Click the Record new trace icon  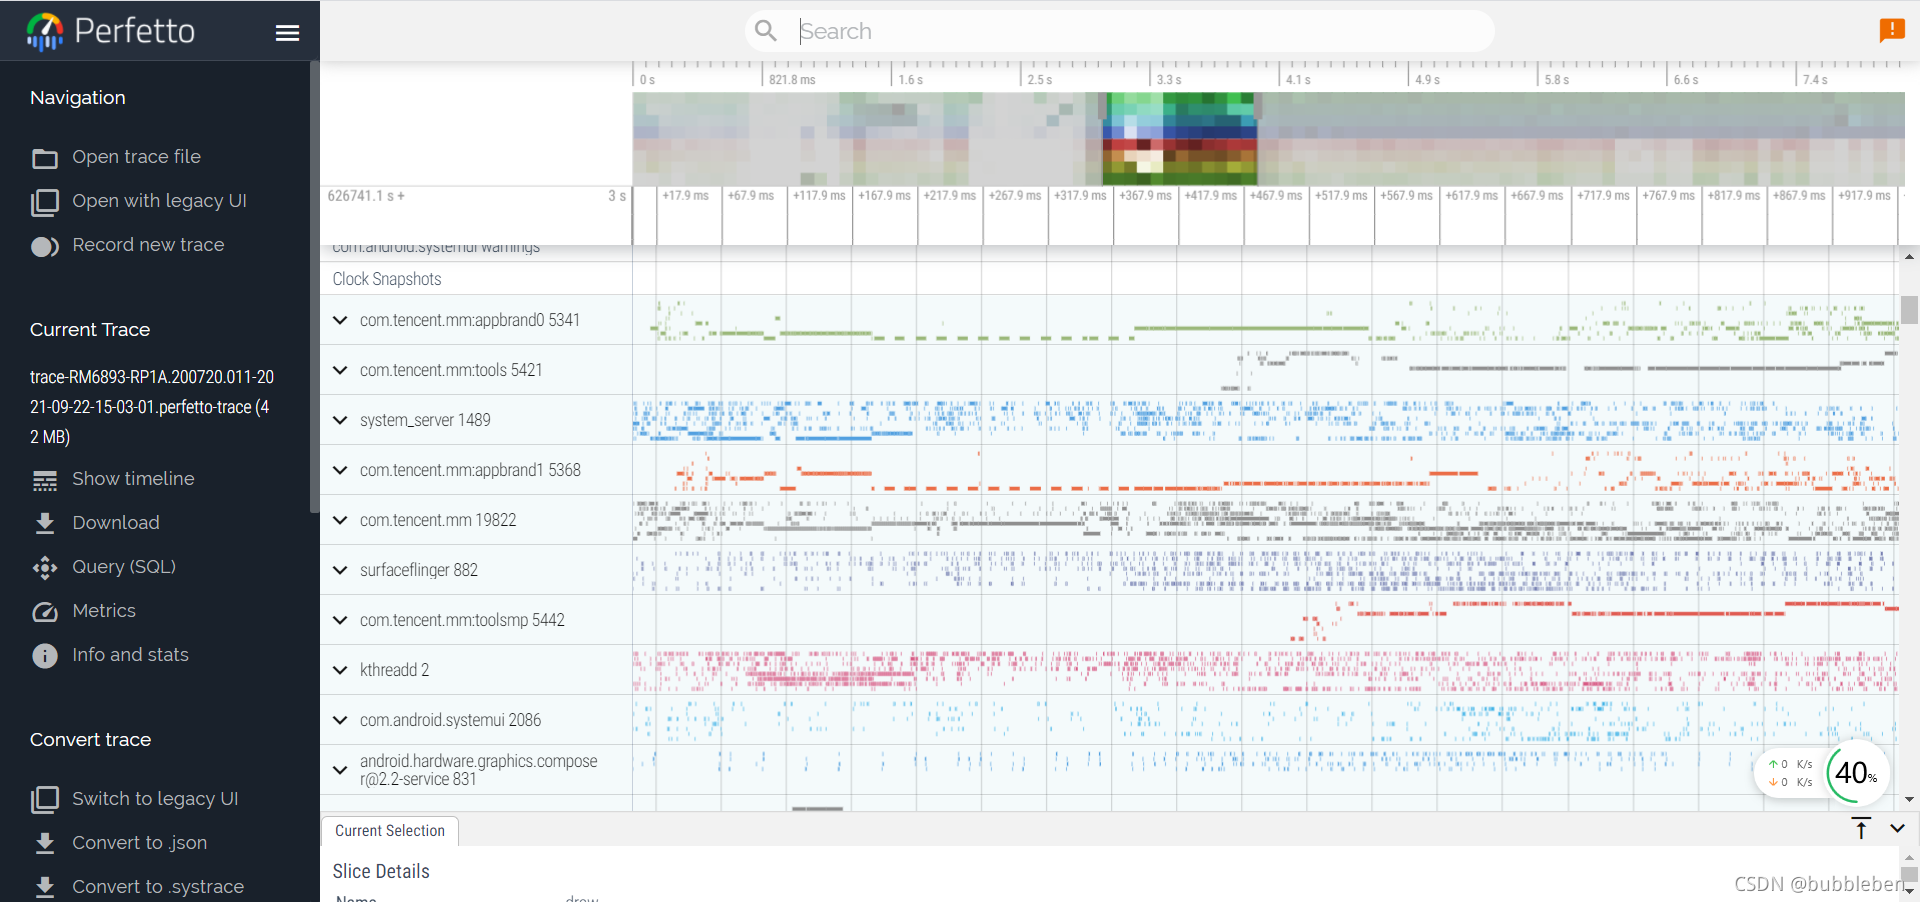[x=45, y=246]
